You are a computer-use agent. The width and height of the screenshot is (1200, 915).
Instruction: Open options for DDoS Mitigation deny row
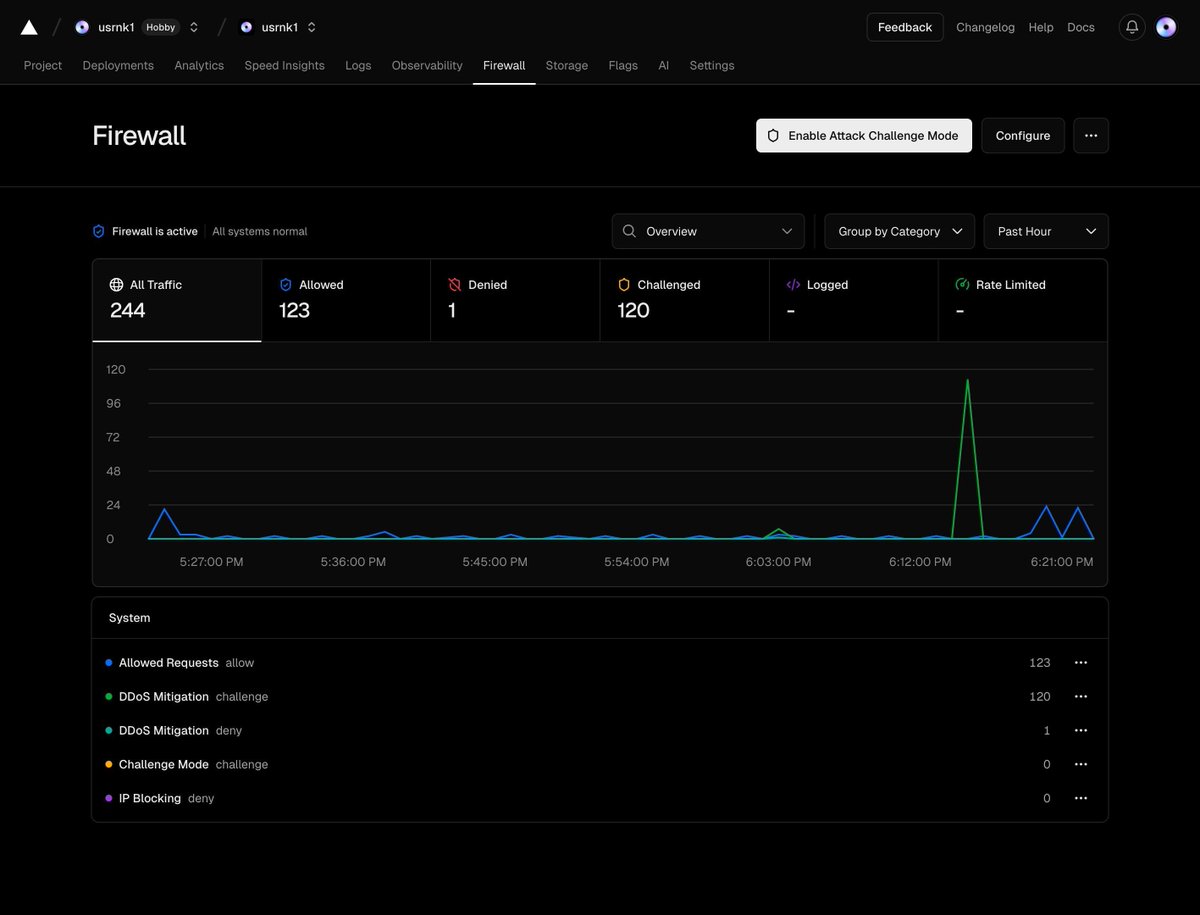click(1081, 731)
